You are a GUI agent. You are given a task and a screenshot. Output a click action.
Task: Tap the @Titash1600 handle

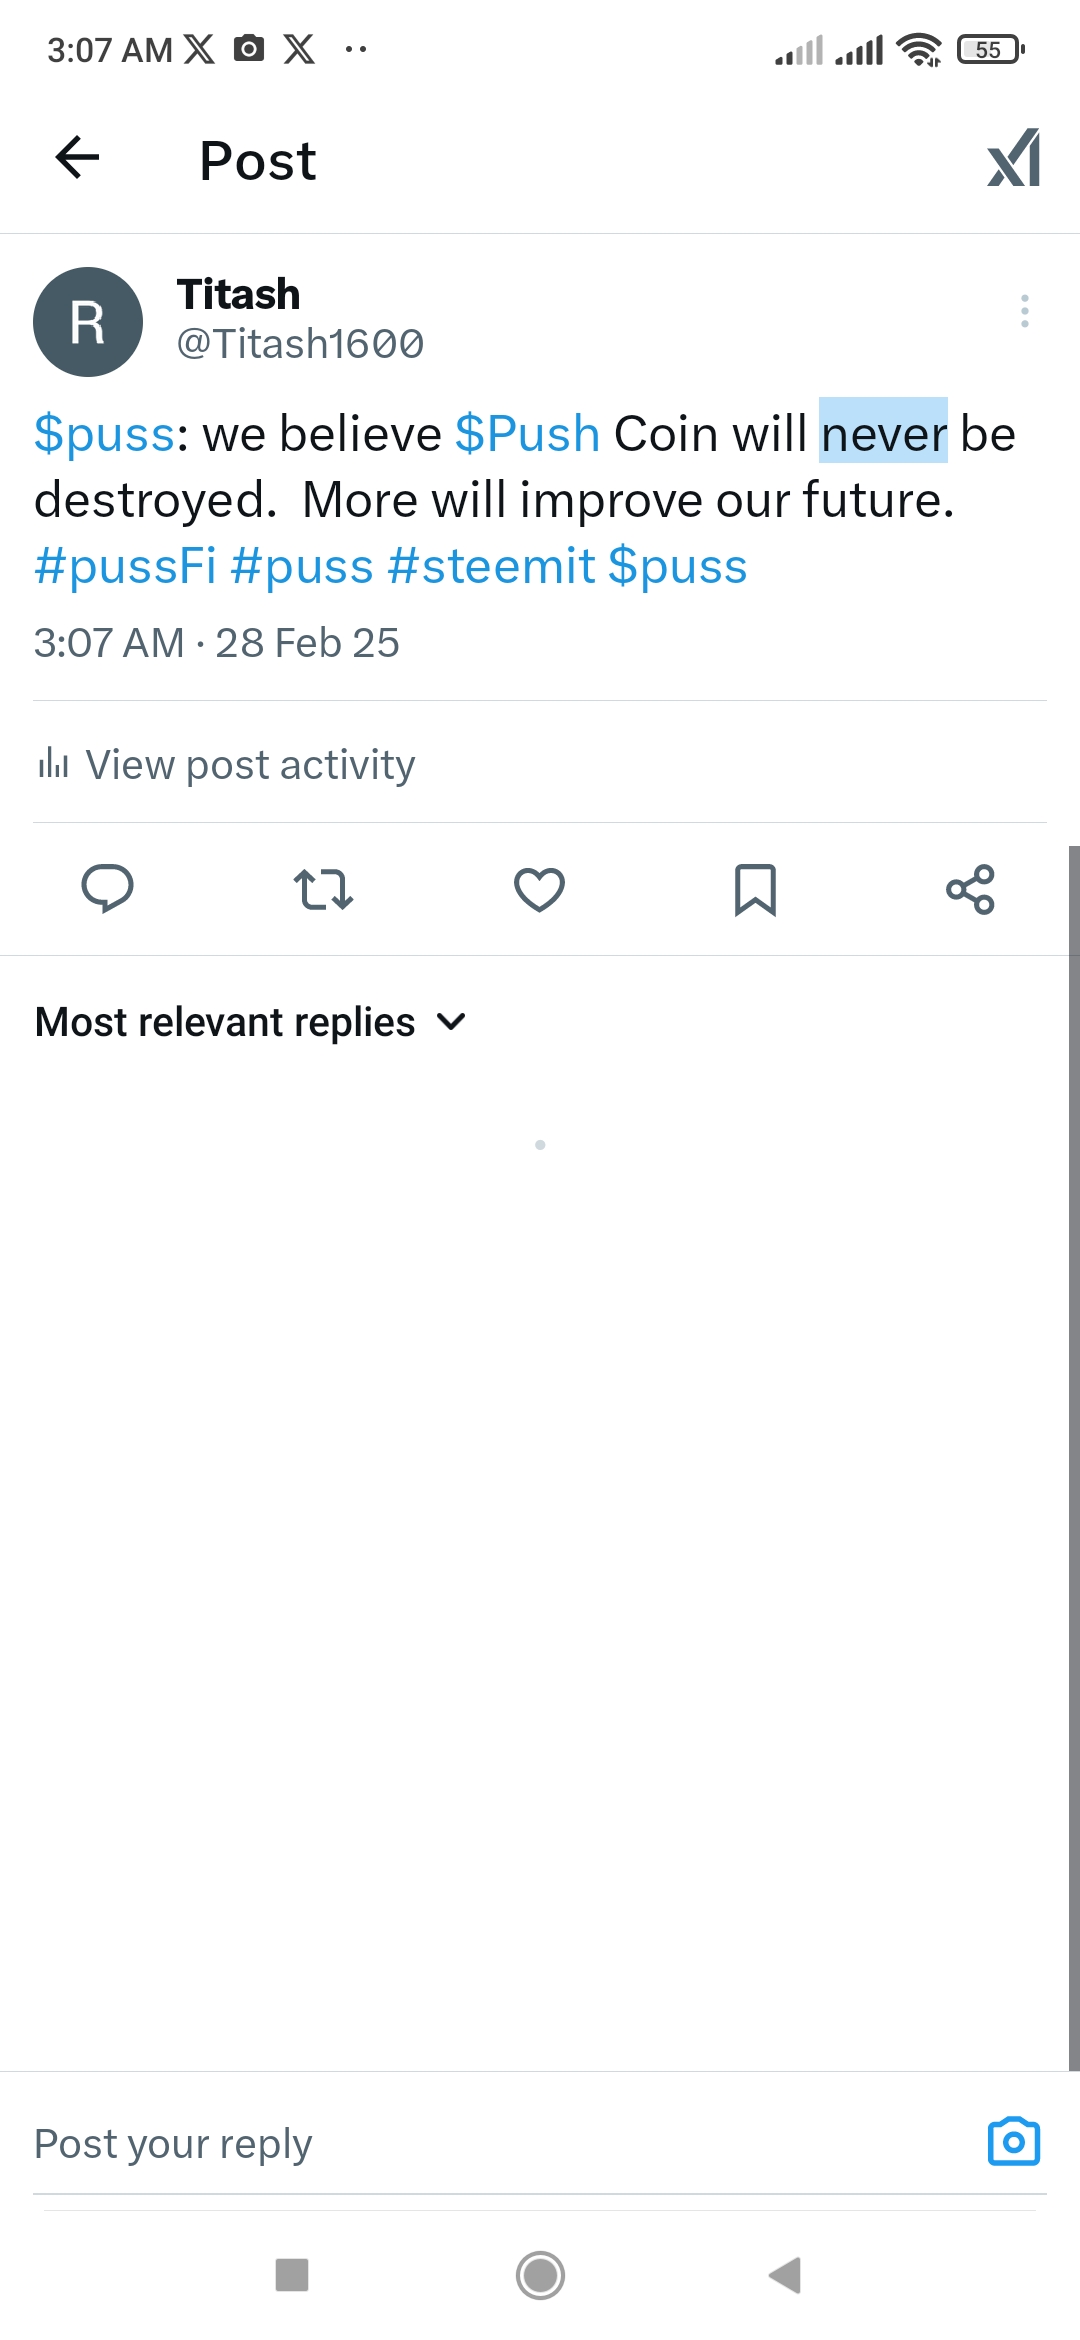point(300,344)
